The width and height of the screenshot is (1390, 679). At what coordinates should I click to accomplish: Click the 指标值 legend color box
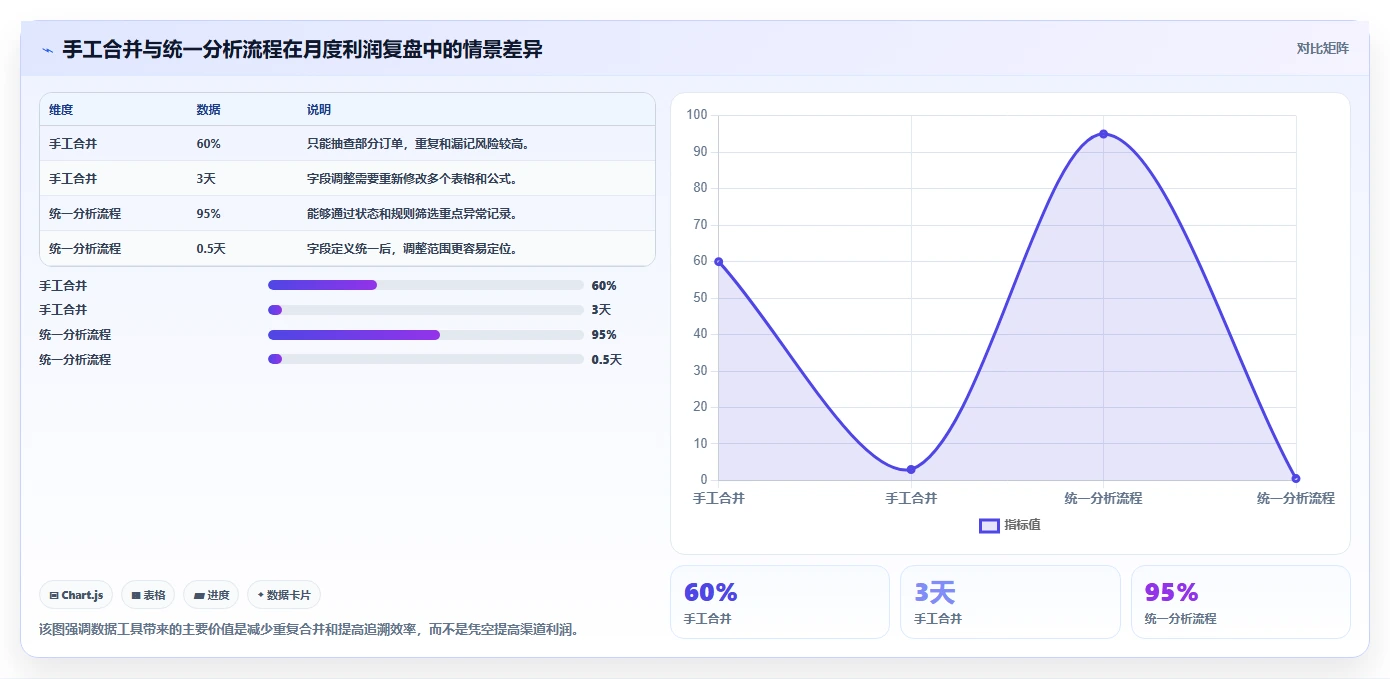(989, 525)
